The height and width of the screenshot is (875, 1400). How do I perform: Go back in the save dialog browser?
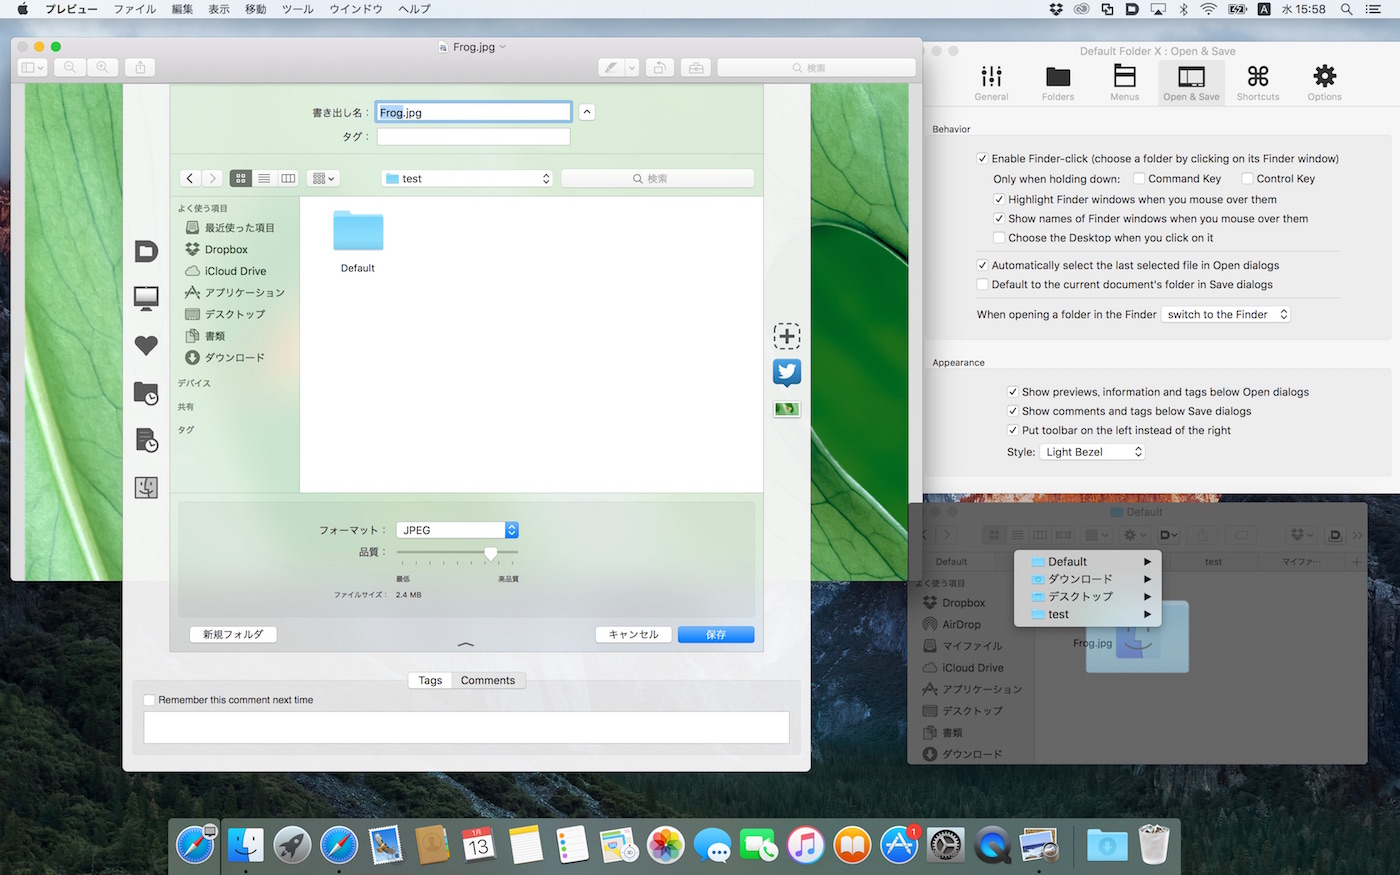tap(190, 178)
